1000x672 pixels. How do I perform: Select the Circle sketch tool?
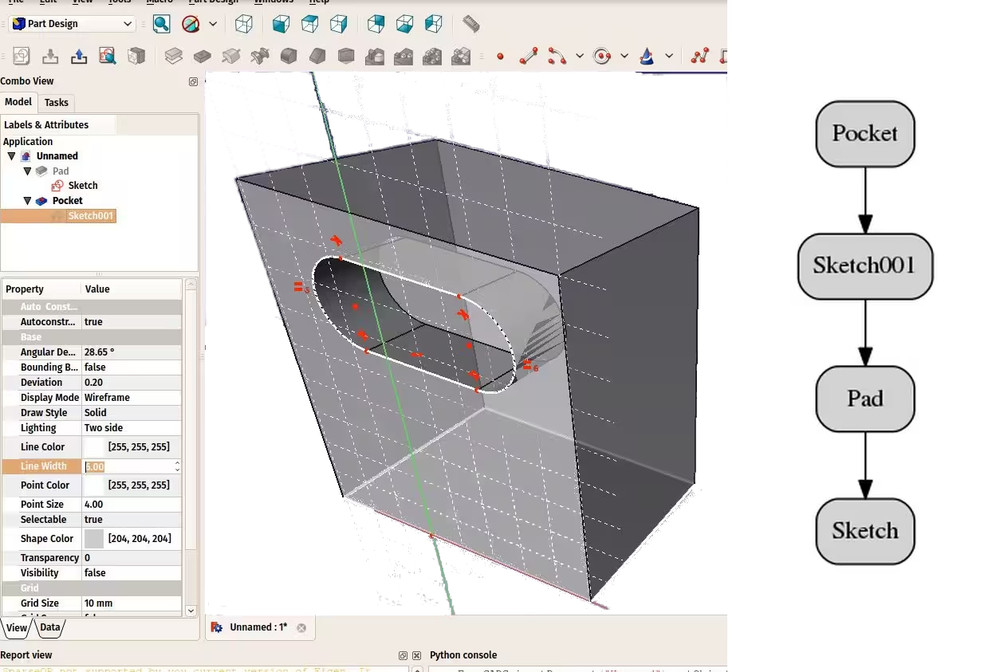601,56
